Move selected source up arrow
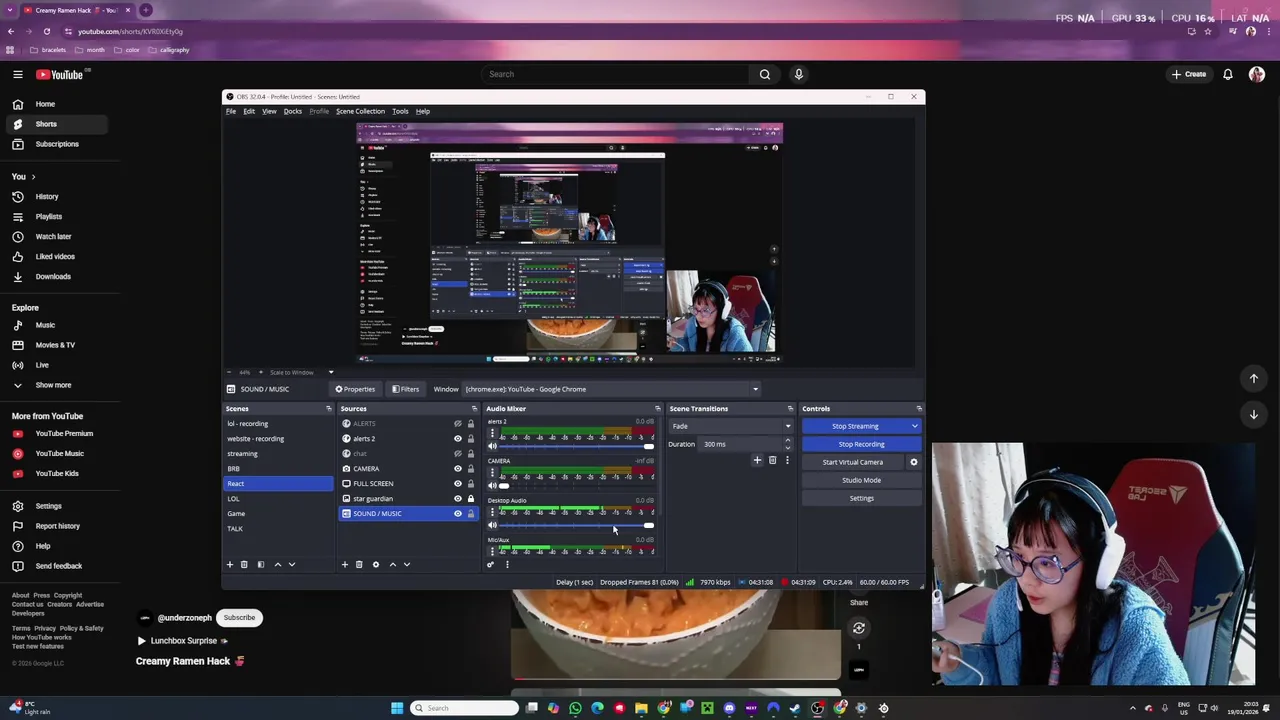Image resolution: width=1280 pixels, height=720 pixels. 392,564
